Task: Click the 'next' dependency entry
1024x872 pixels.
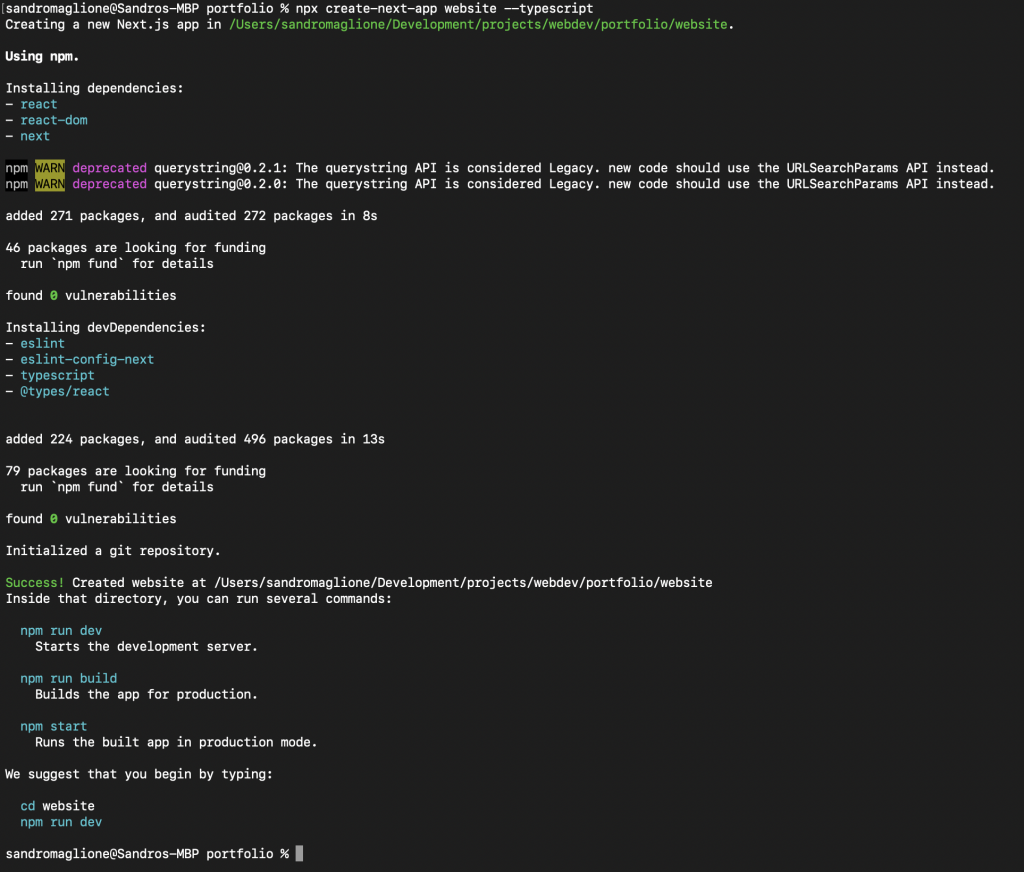Action: click(x=35, y=136)
